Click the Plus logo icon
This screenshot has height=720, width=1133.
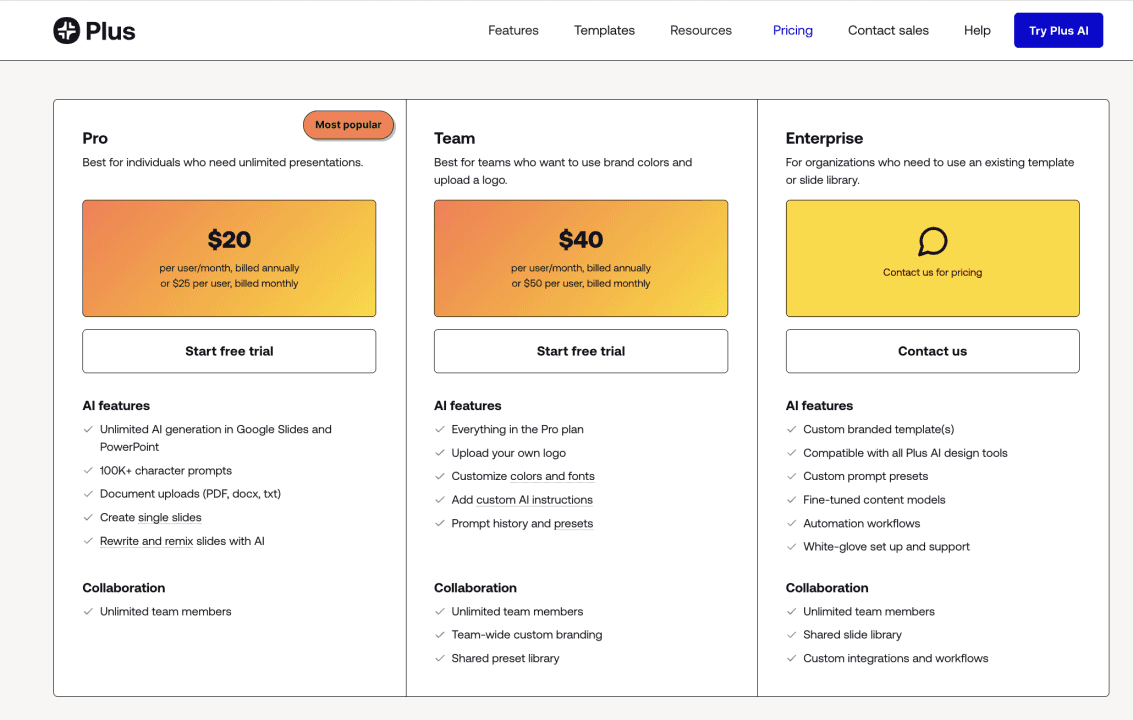click(66, 30)
